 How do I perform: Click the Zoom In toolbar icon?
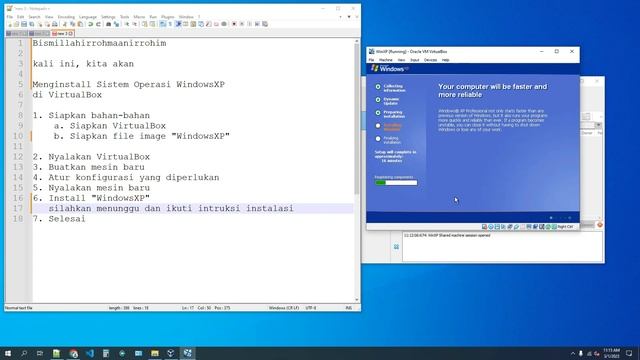pyautogui.click(x=127, y=24)
